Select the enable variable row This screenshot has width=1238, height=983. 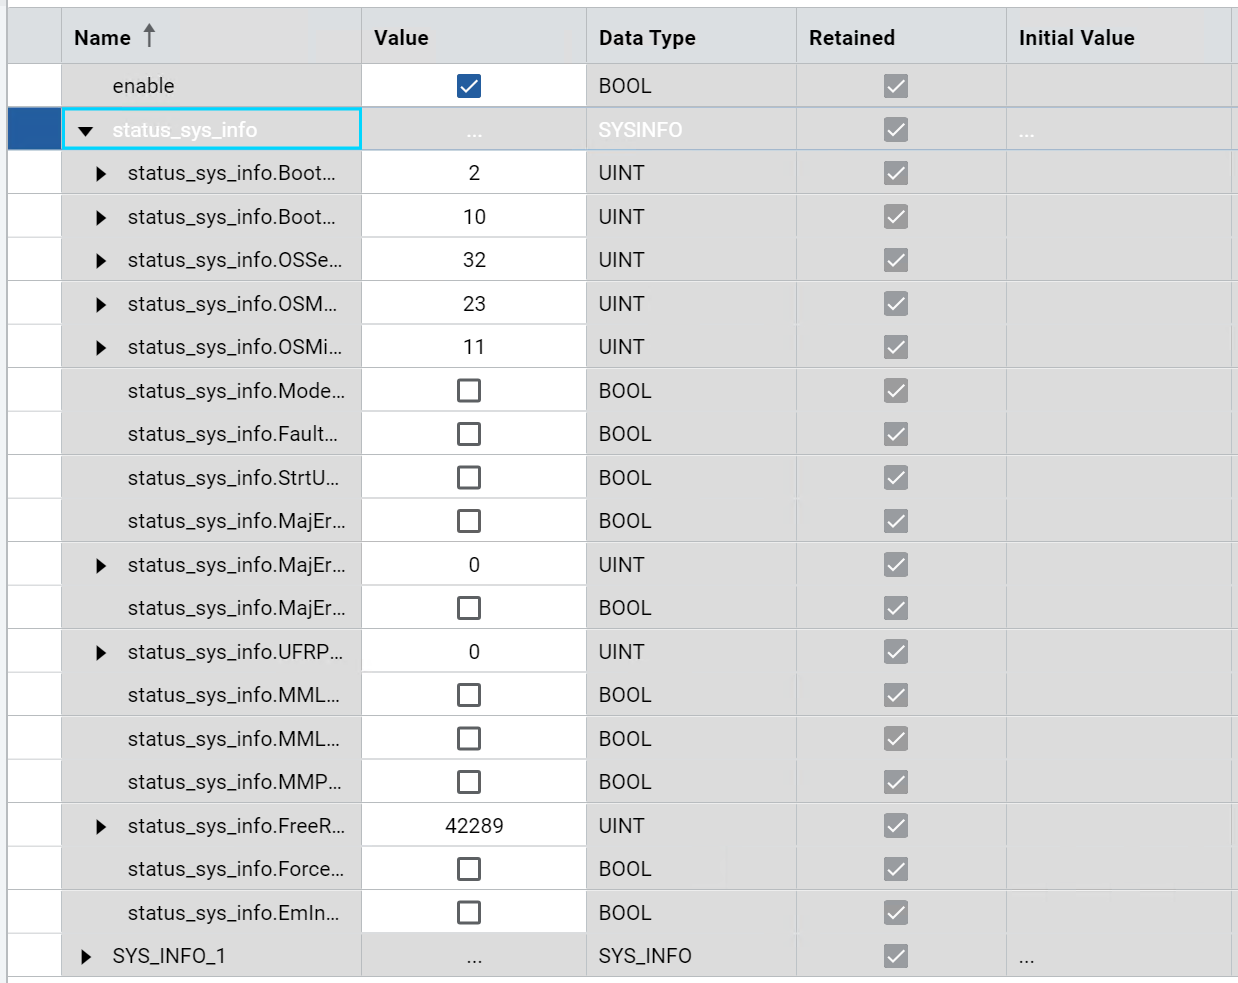click(619, 86)
